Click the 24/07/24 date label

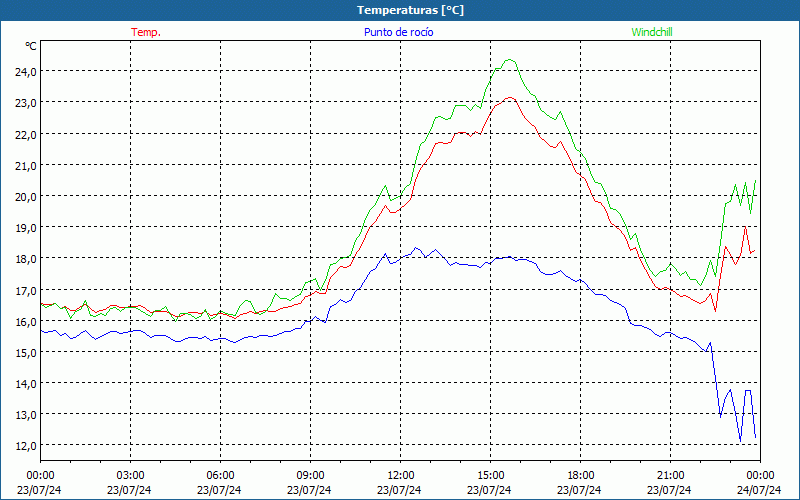tap(759, 490)
